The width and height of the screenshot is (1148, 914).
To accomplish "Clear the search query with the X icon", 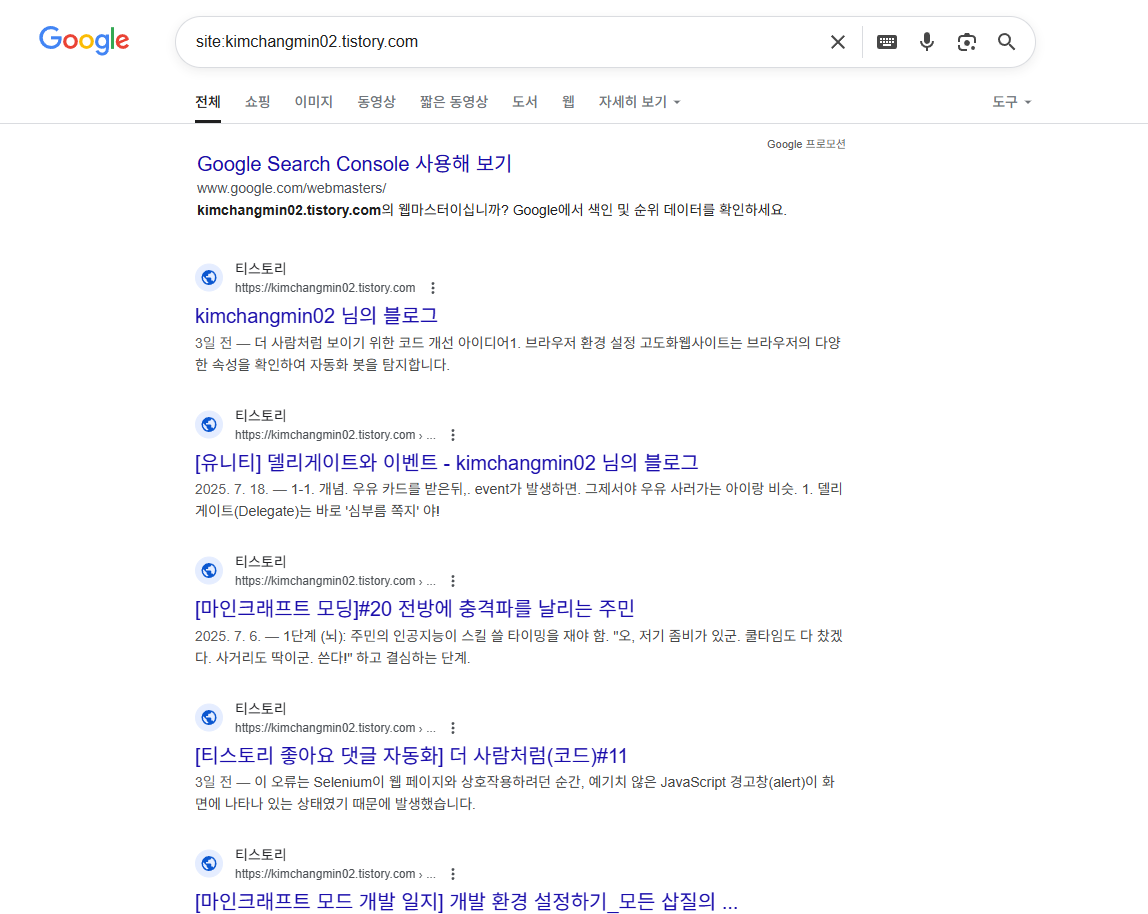I will 838,42.
